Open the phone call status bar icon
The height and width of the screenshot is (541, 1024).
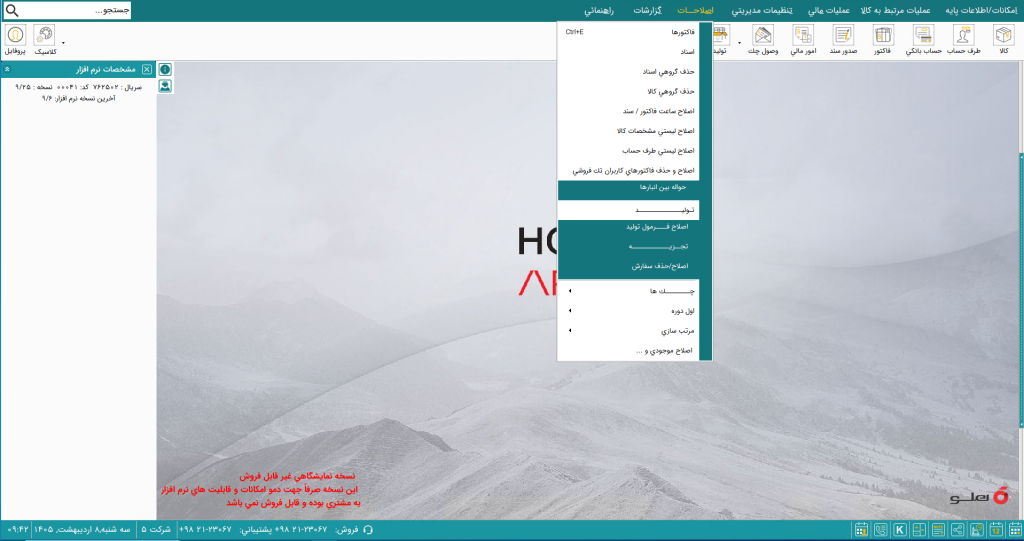pos(880,530)
